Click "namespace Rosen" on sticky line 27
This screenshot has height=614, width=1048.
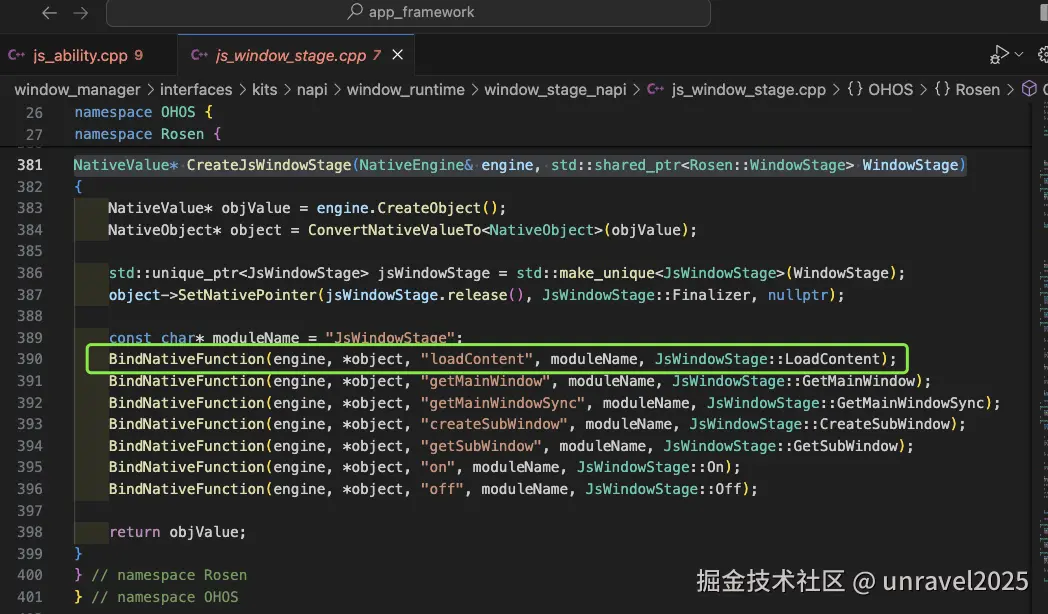(139, 134)
